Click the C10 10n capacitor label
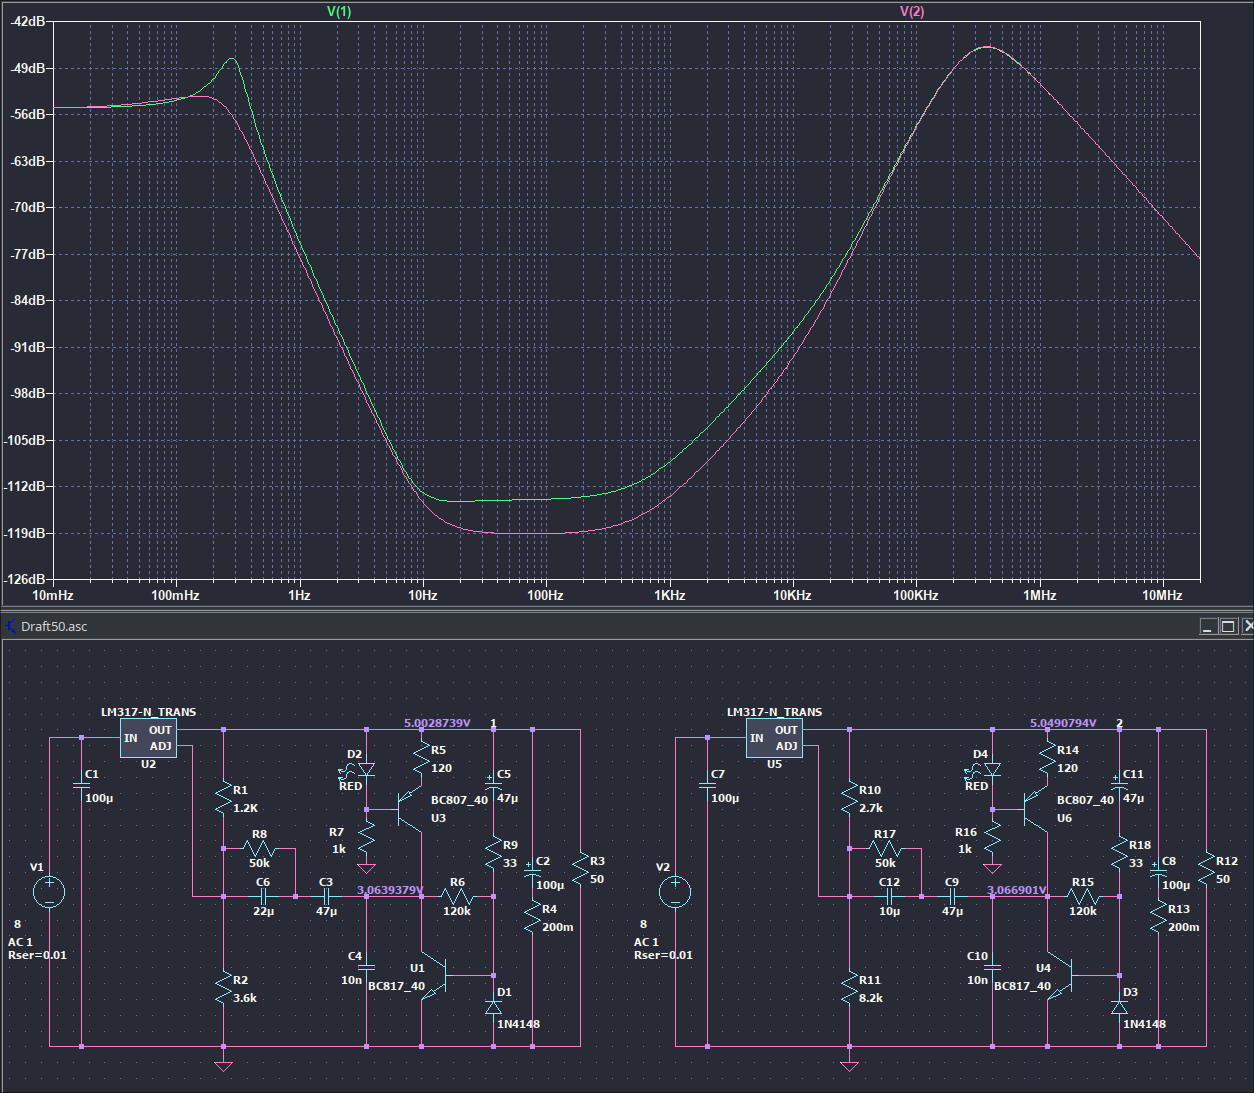This screenshot has width=1254, height=1093. [x=978, y=956]
